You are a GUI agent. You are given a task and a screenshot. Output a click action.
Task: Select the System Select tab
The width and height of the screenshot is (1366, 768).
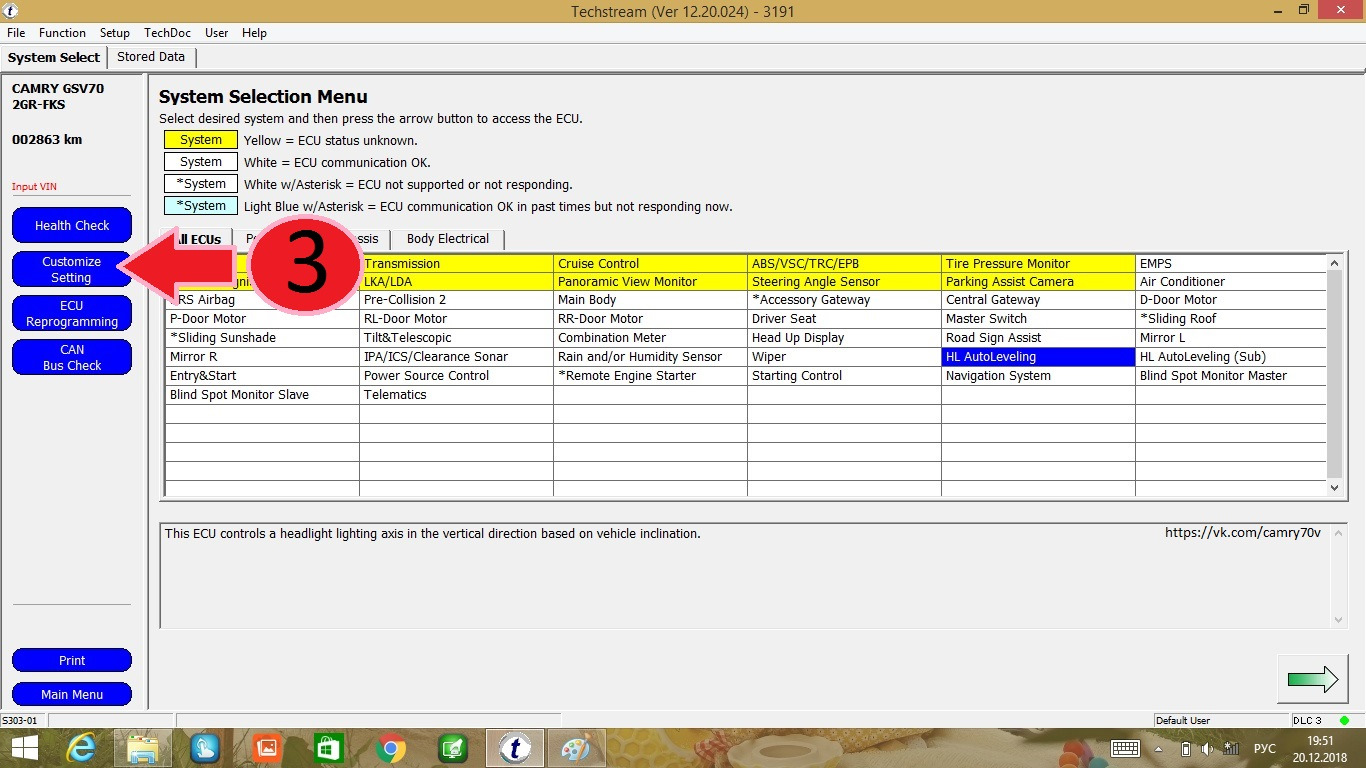pos(54,57)
